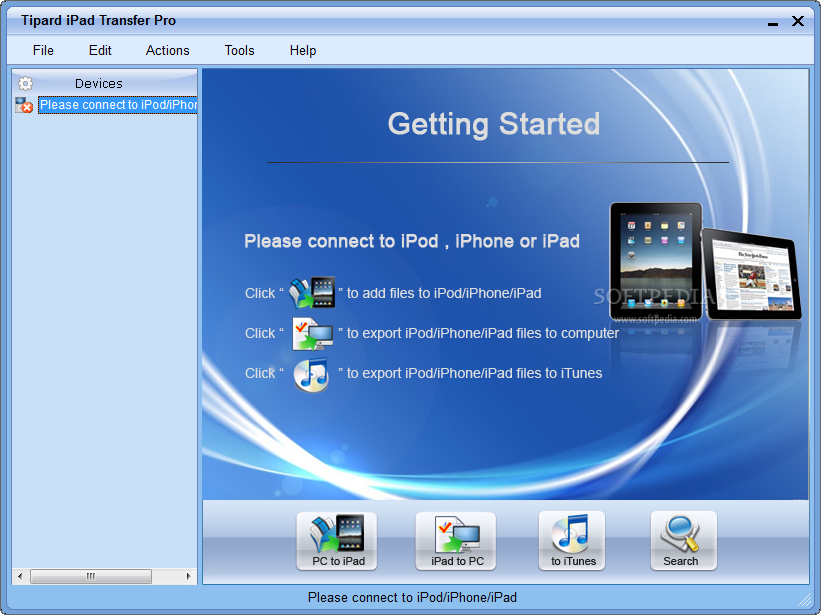Open the Edit menu

(x=100, y=50)
